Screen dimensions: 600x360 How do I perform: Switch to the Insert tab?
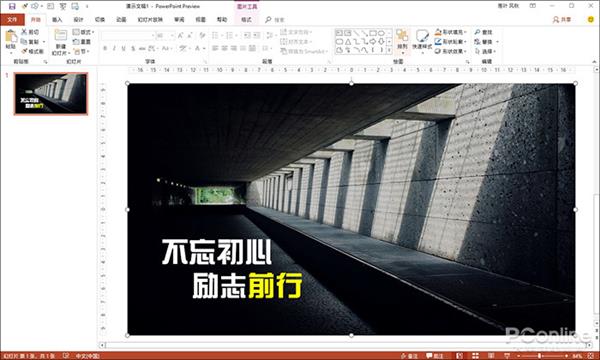click(57, 20)
